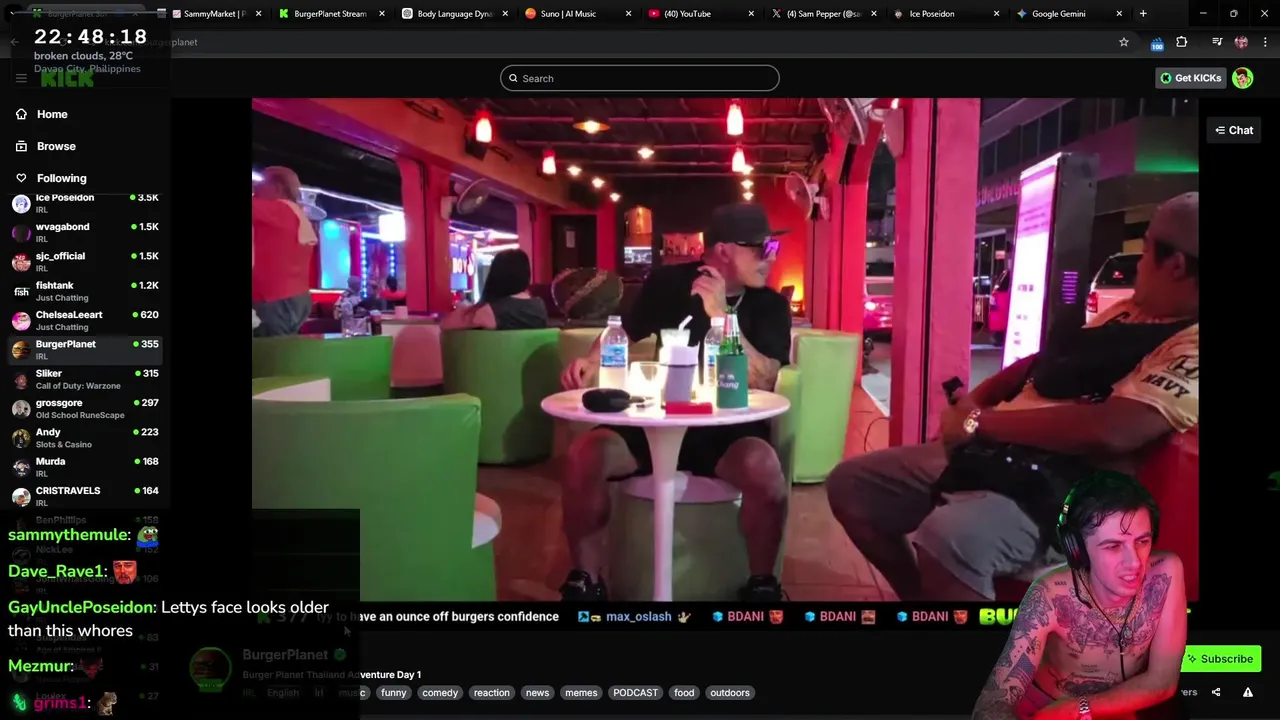Click the main stream video player

click(x=725, y=350)
